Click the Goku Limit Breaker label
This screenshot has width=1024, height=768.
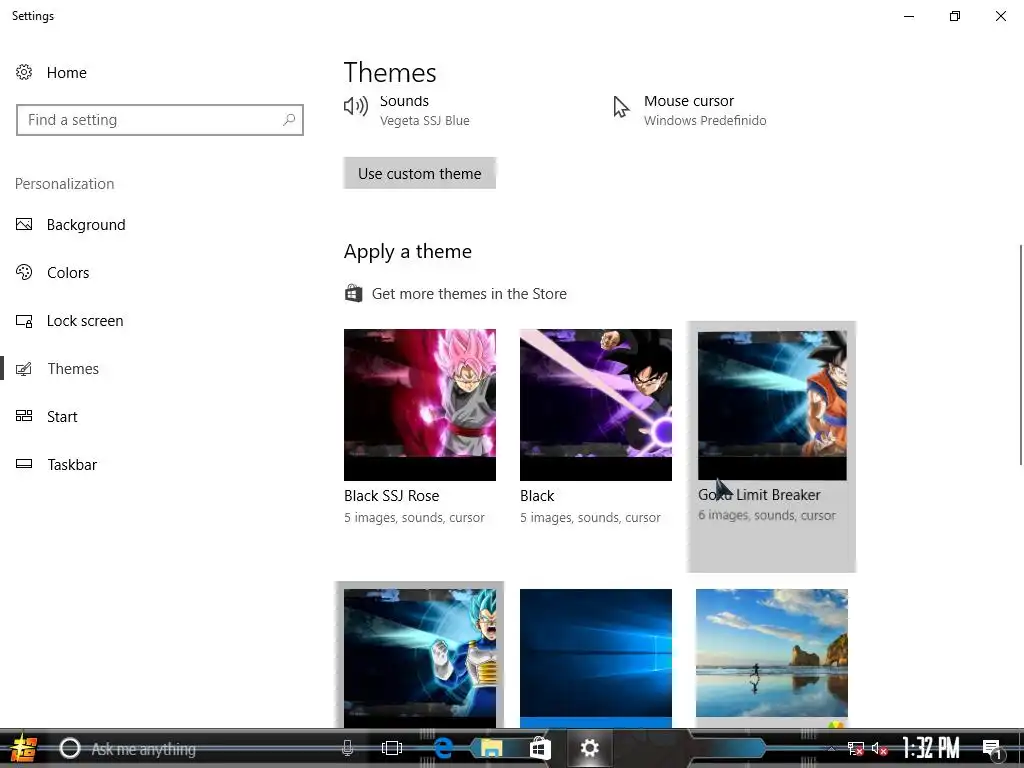pos(759,495)
